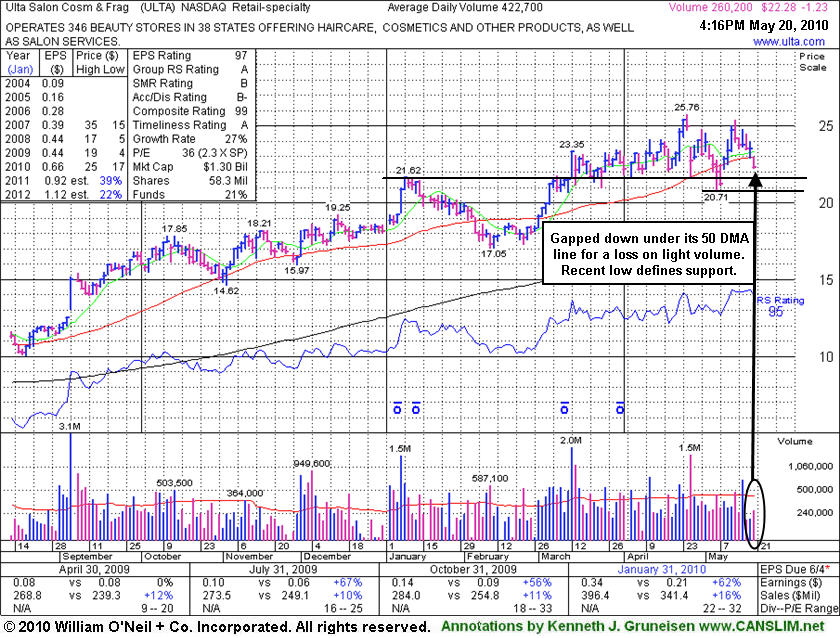
Task: Click the February month axis label
Action: [x=488, y=557]
